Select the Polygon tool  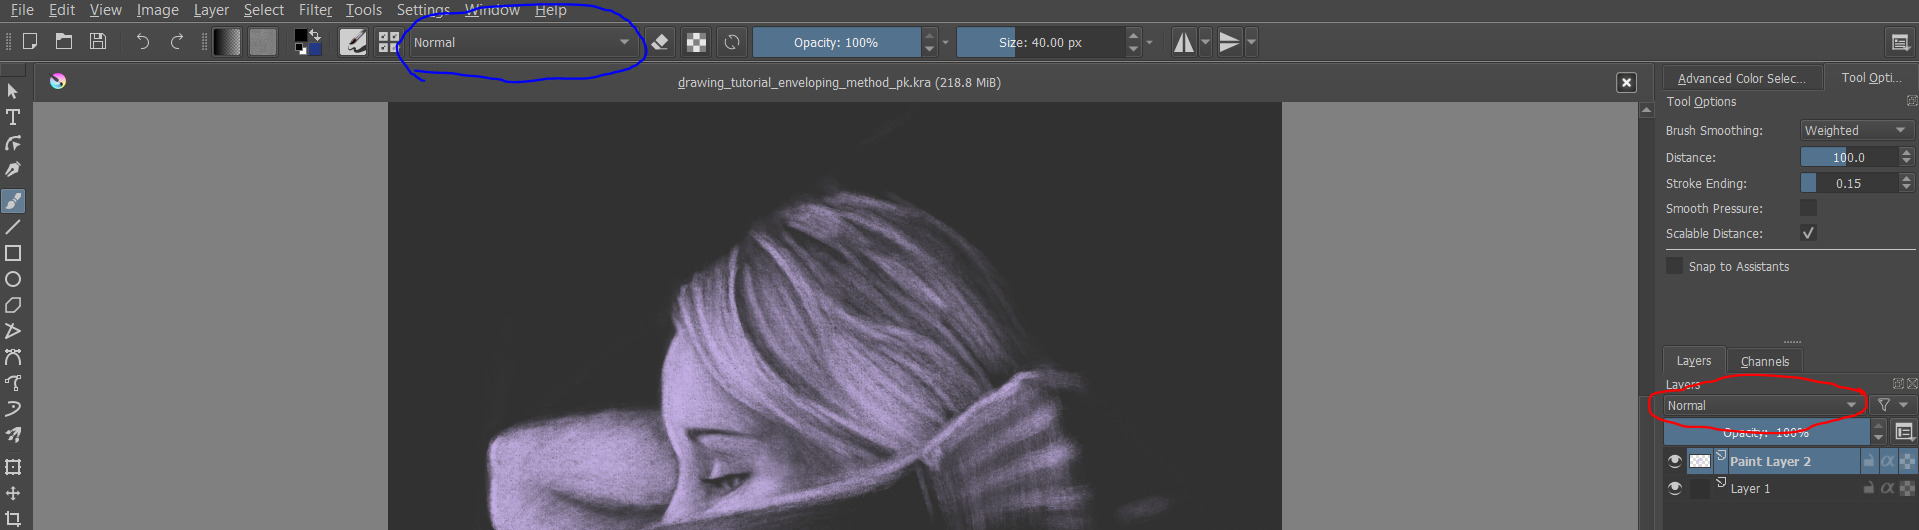click(x=13, y=305)
